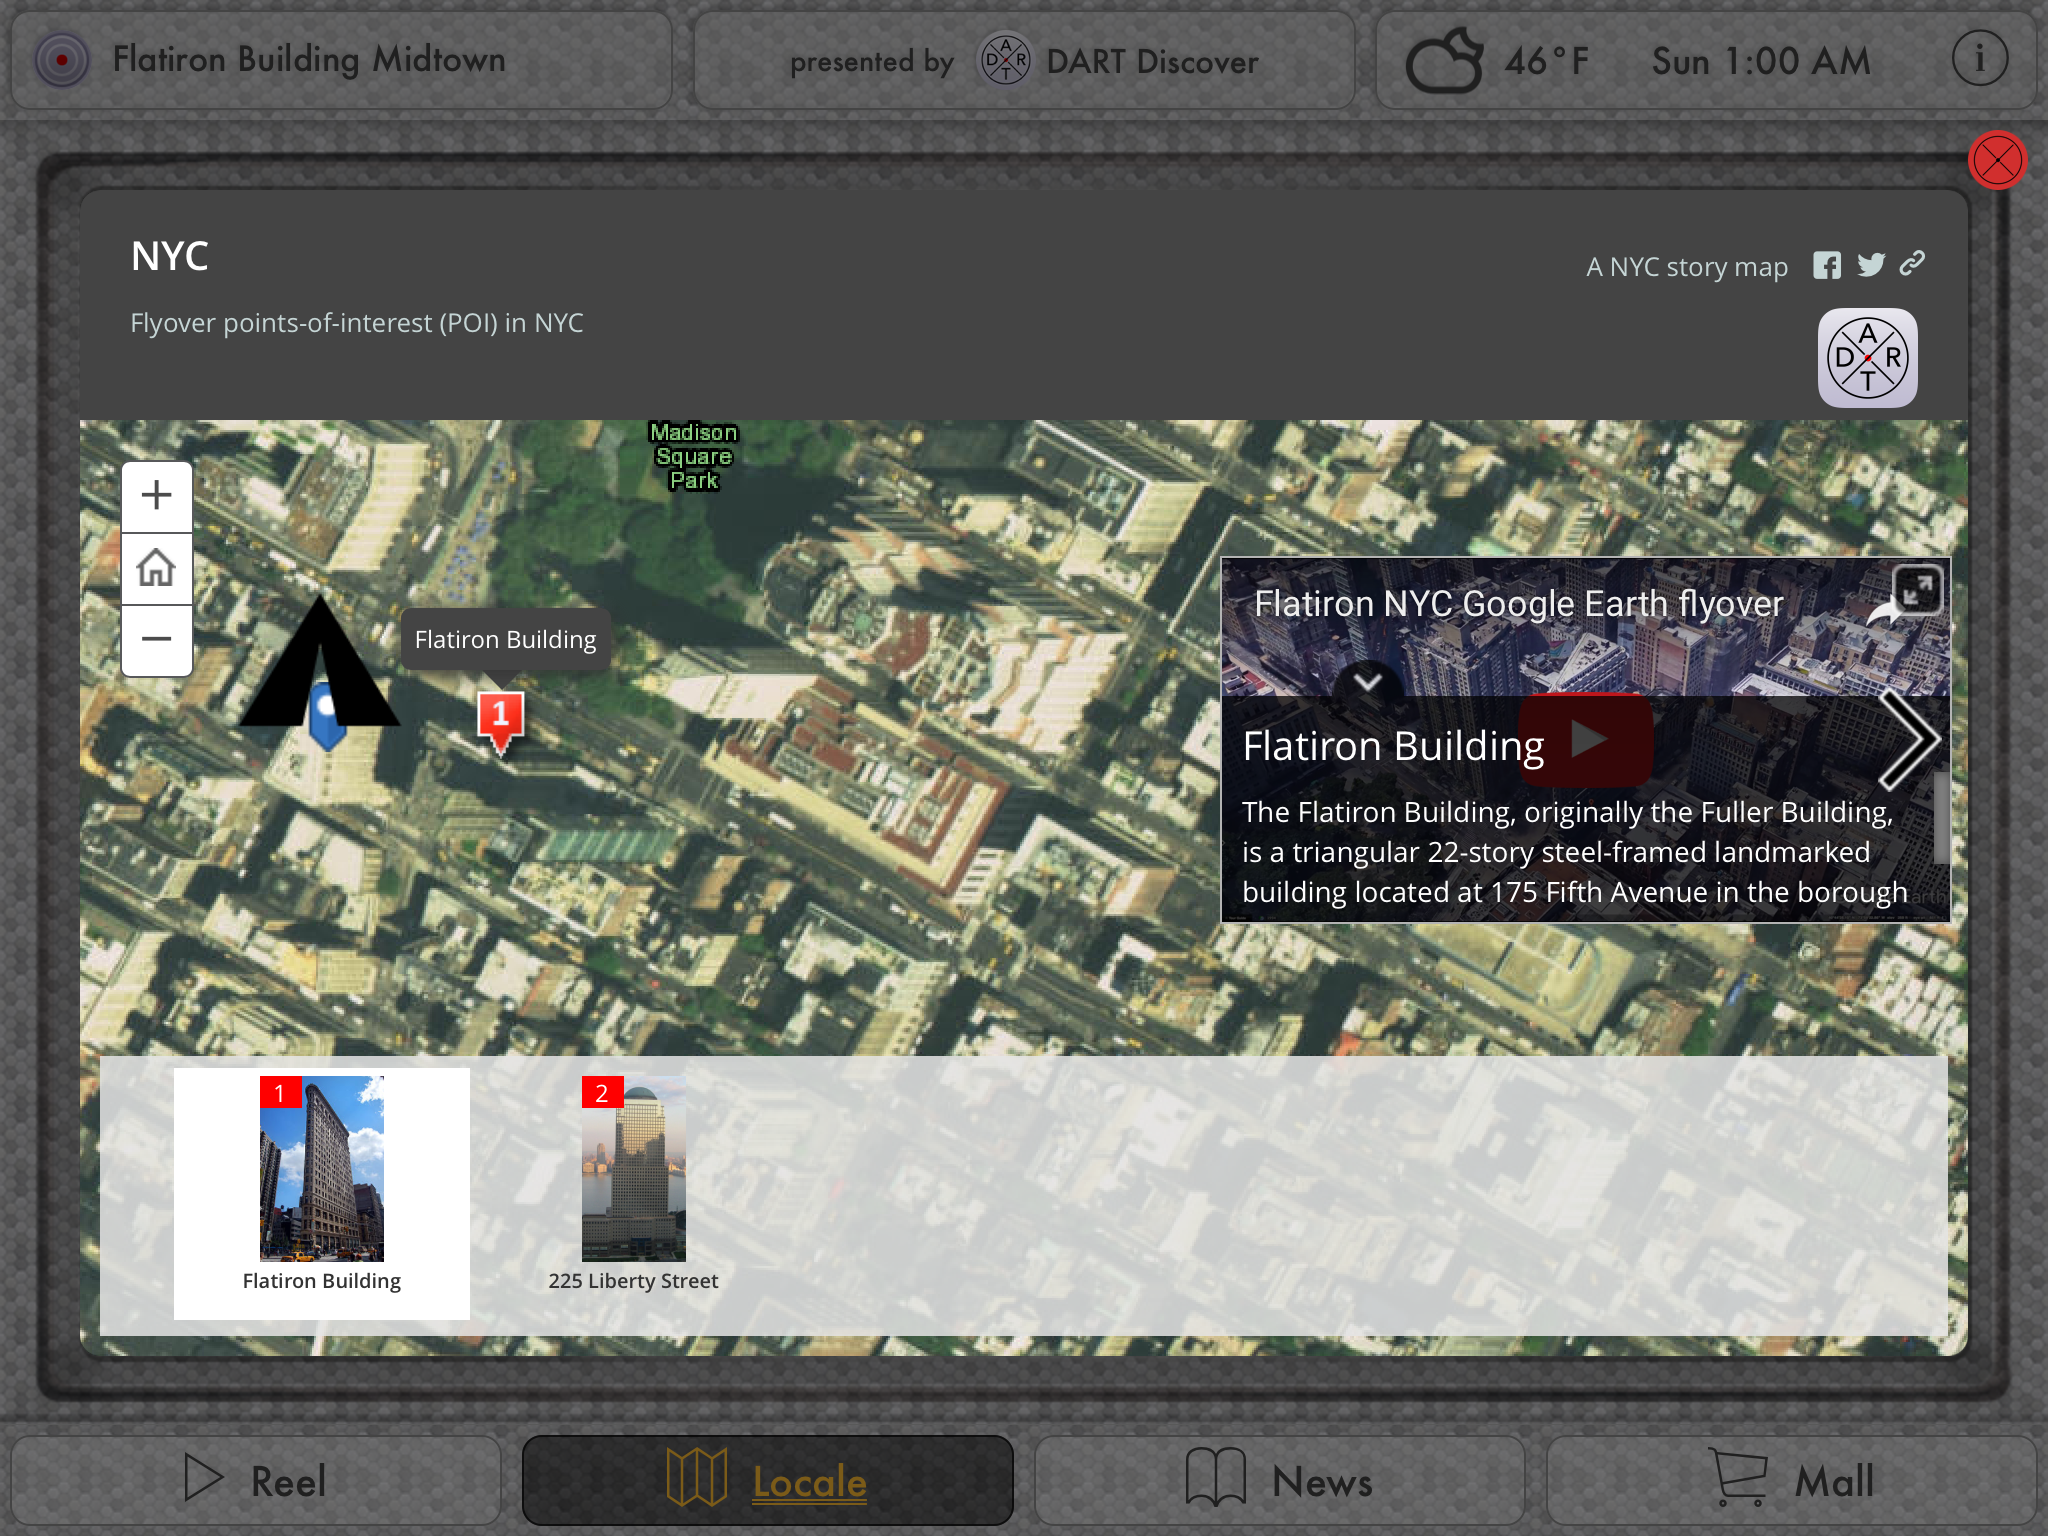Reset map to home extent
Screen dimensions: 2048x1536
pos(157,568)
